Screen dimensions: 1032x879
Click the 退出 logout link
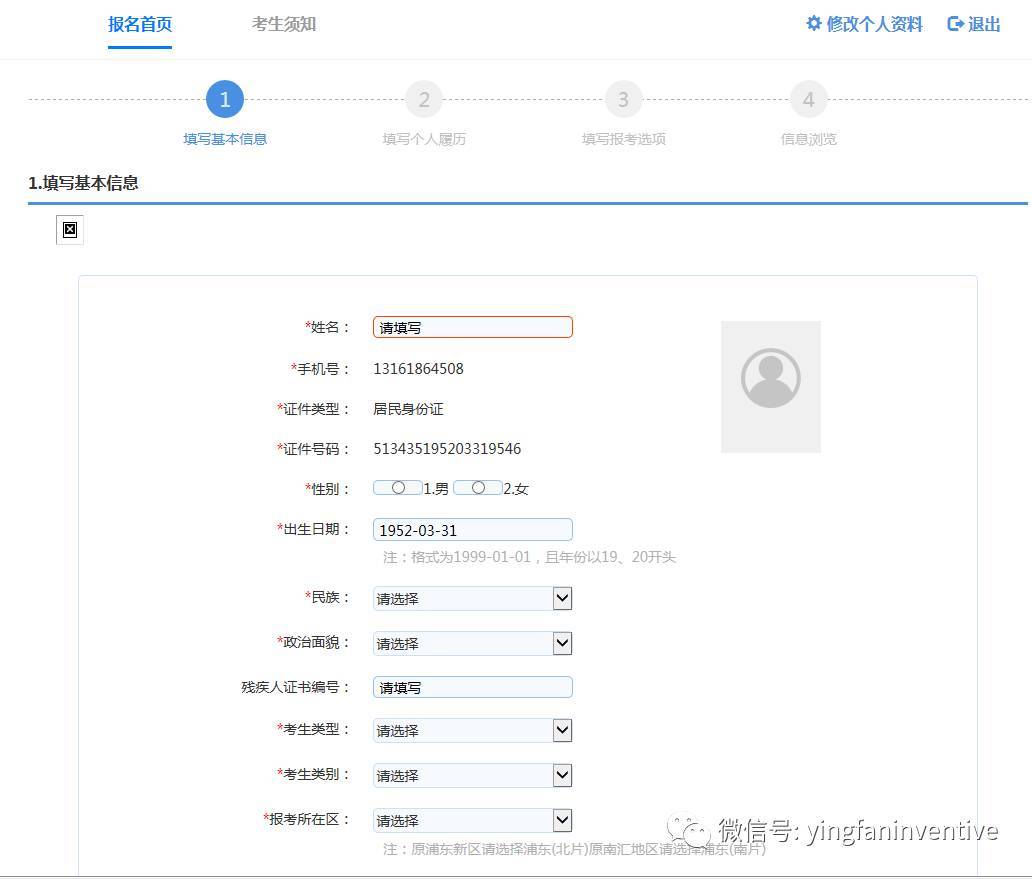click(984, 25)
